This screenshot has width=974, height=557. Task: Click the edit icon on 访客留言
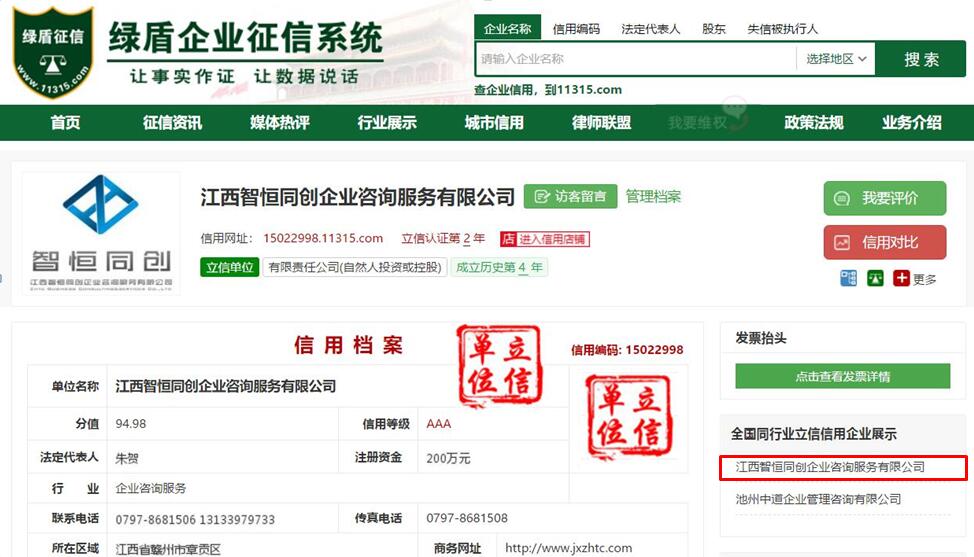[x=542, y=197]
